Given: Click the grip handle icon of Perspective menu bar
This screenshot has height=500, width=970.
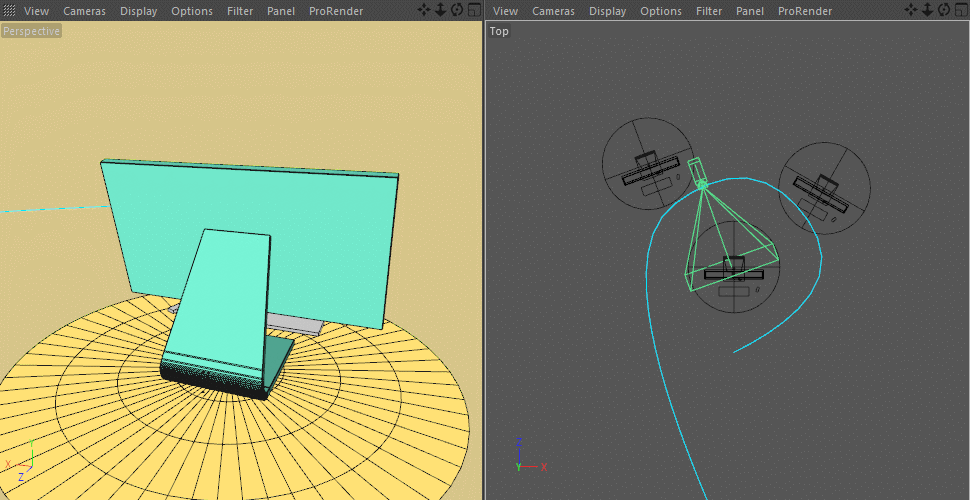Looking at the screenshot, I should coord(9,11).
